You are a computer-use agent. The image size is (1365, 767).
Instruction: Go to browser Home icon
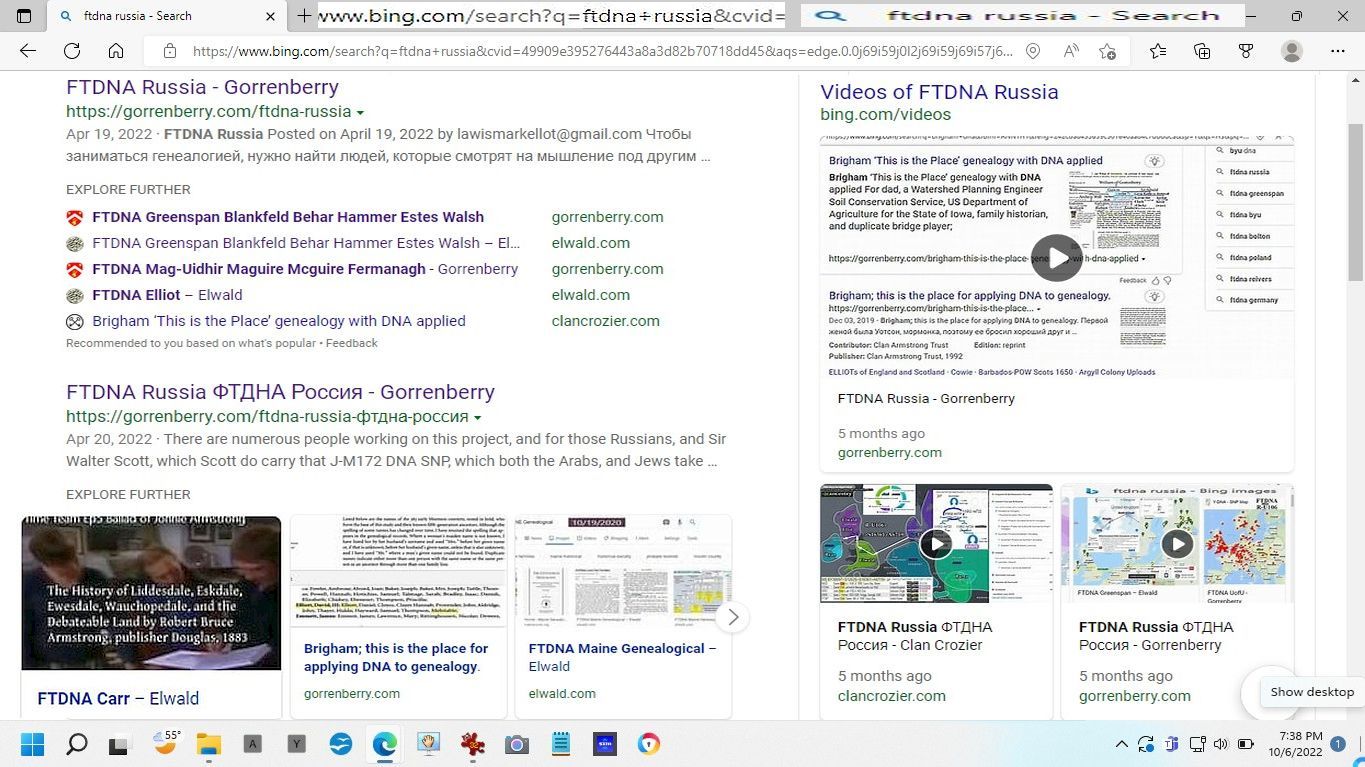pos(116,51)
